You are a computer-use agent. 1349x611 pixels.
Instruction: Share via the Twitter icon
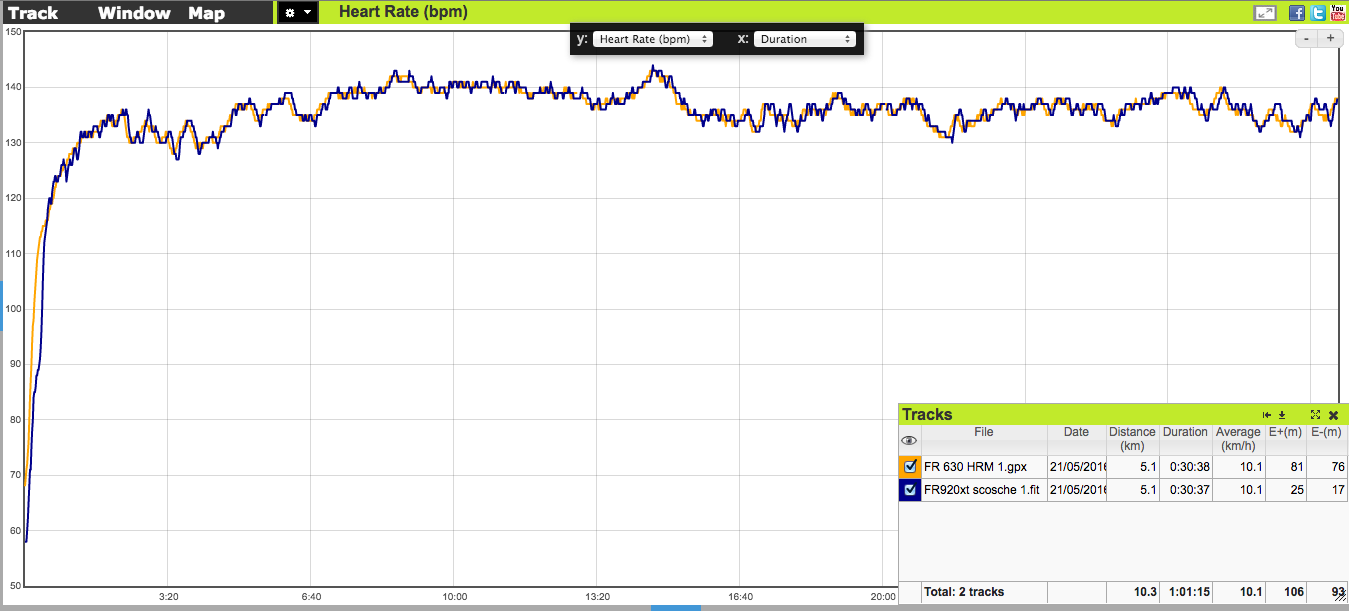click(1318, 13)
